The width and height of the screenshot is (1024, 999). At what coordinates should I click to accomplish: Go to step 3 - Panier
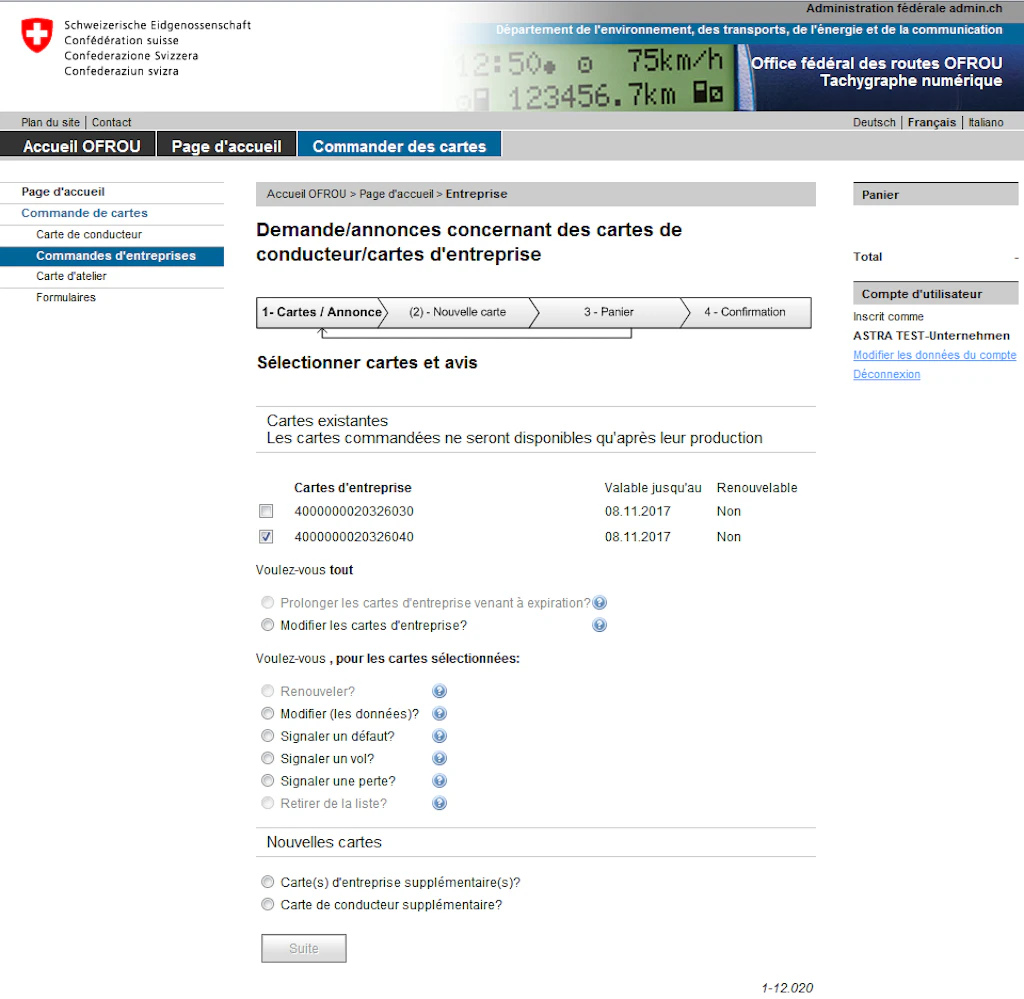click(x=608, y=312)
